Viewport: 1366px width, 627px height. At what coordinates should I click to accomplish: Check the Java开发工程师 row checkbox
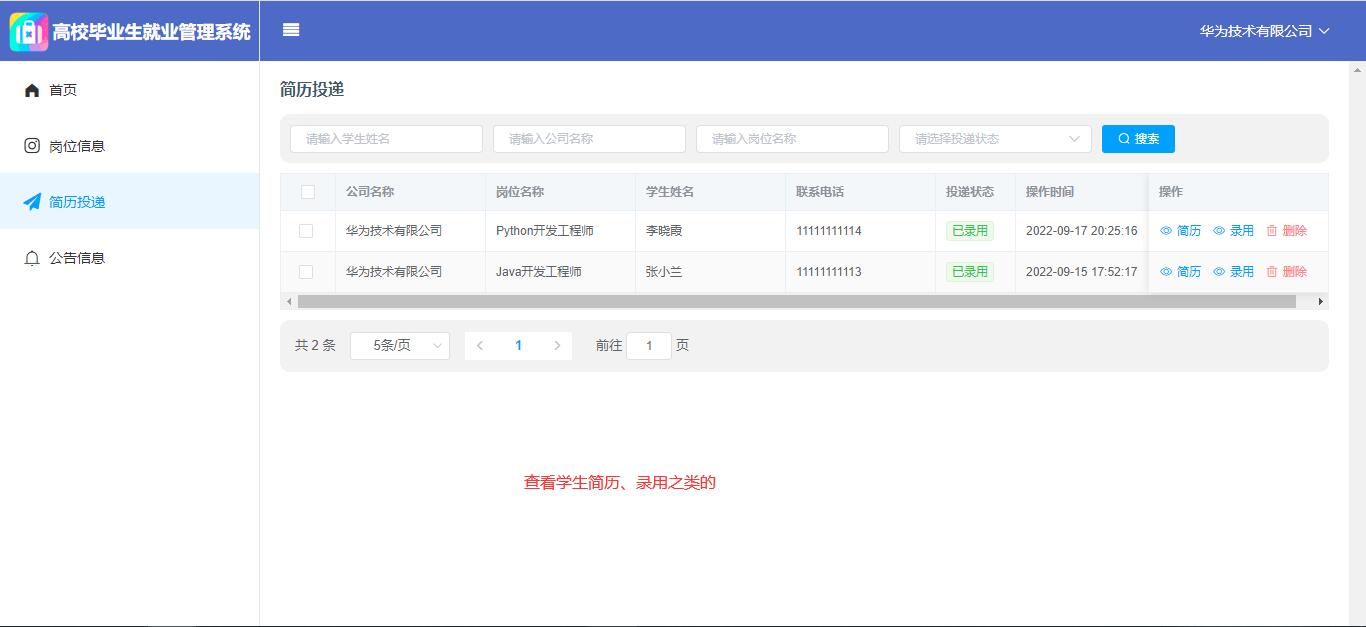306,272
